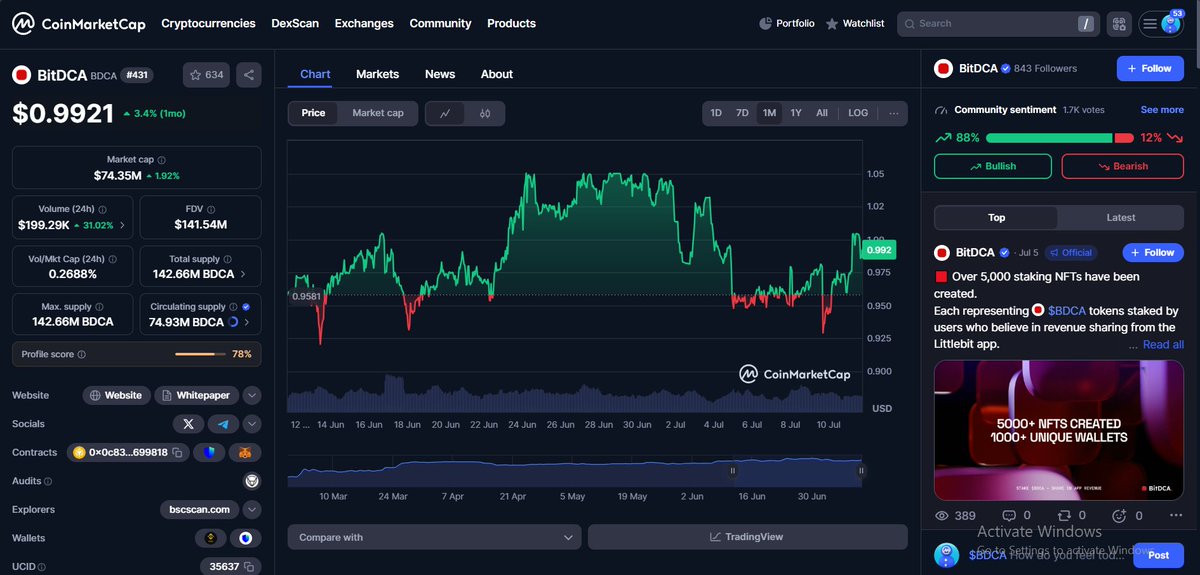
Task: Click the blue shield wallet icon next to contract
Action: (209, 453)
